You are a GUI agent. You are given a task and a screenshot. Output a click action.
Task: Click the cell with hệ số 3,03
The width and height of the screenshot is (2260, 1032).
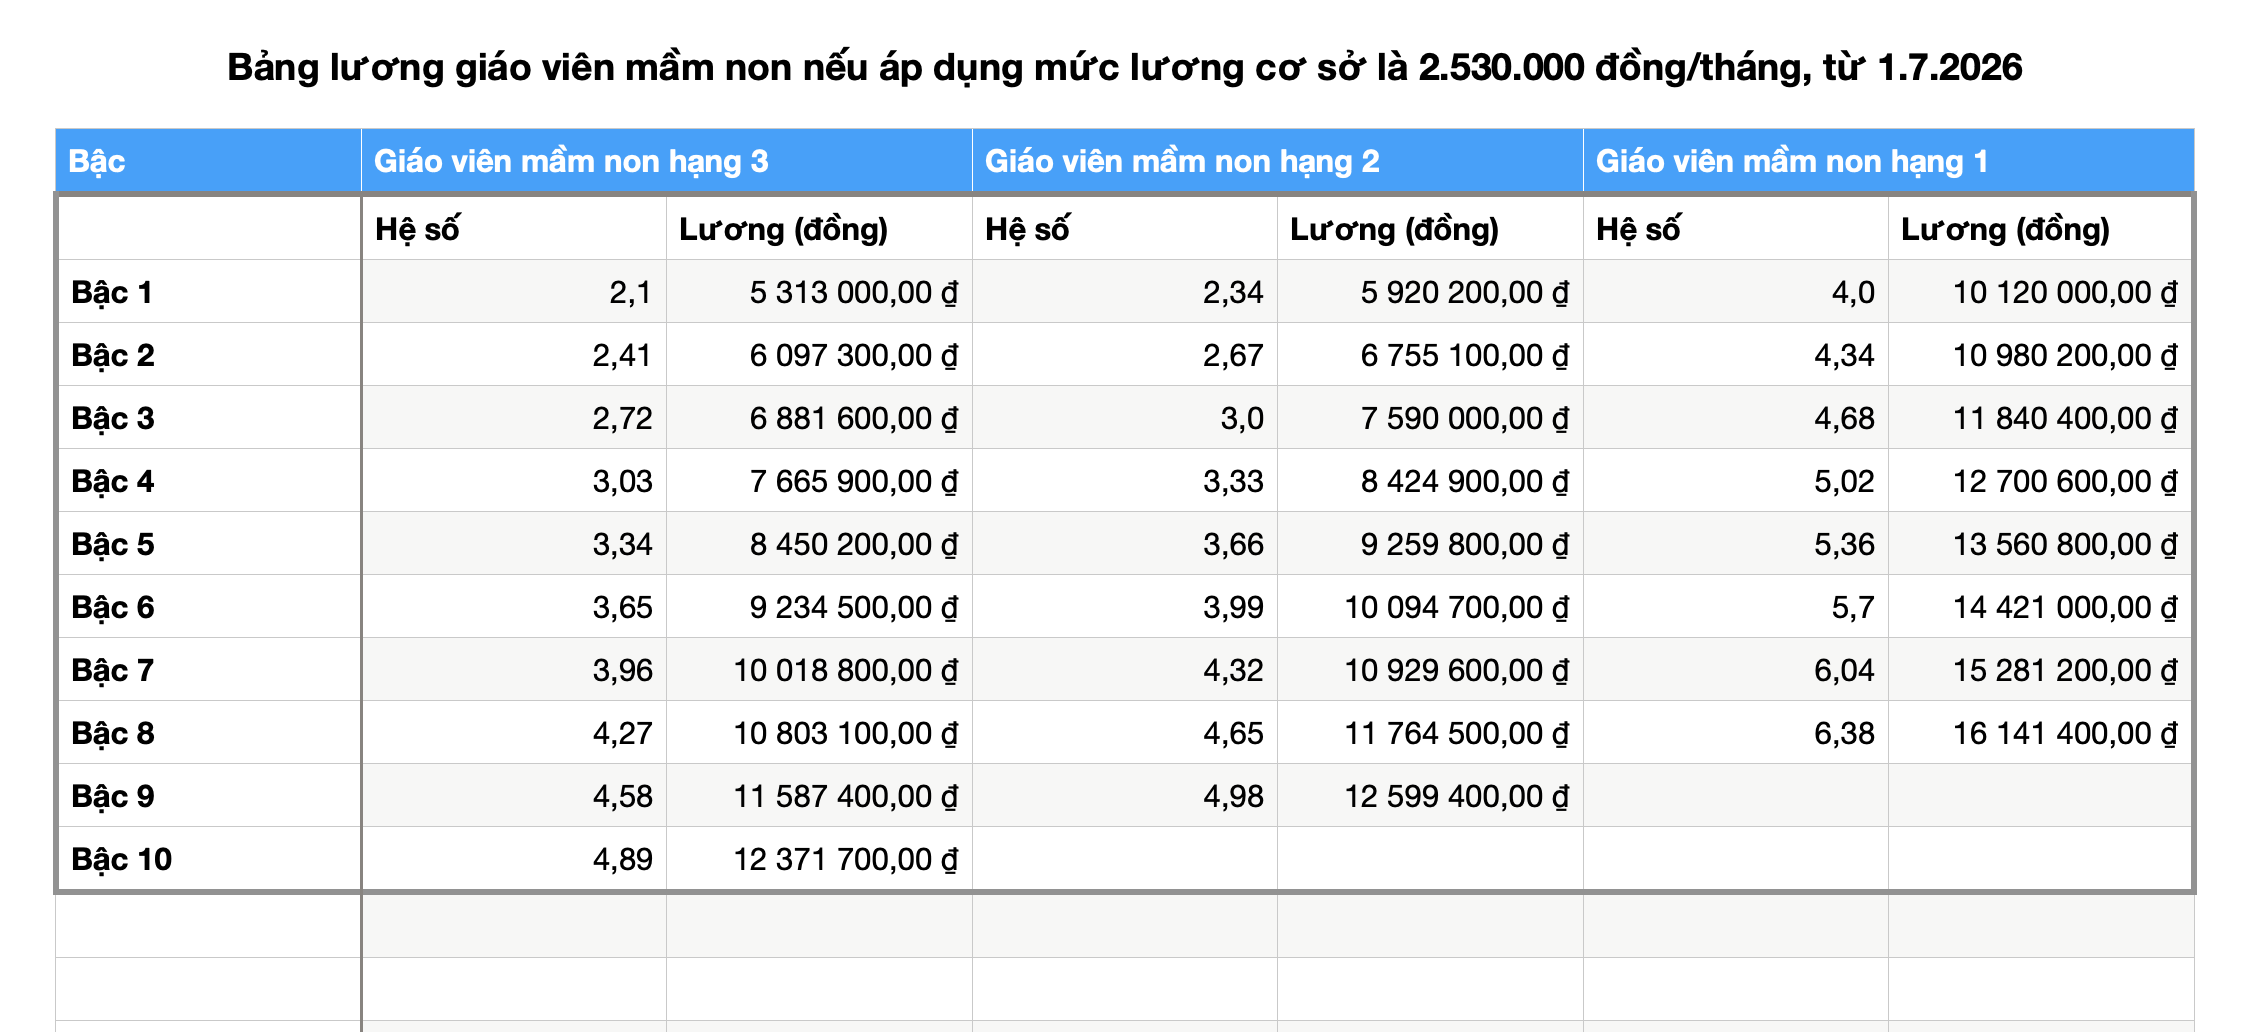tap(514, 481)
